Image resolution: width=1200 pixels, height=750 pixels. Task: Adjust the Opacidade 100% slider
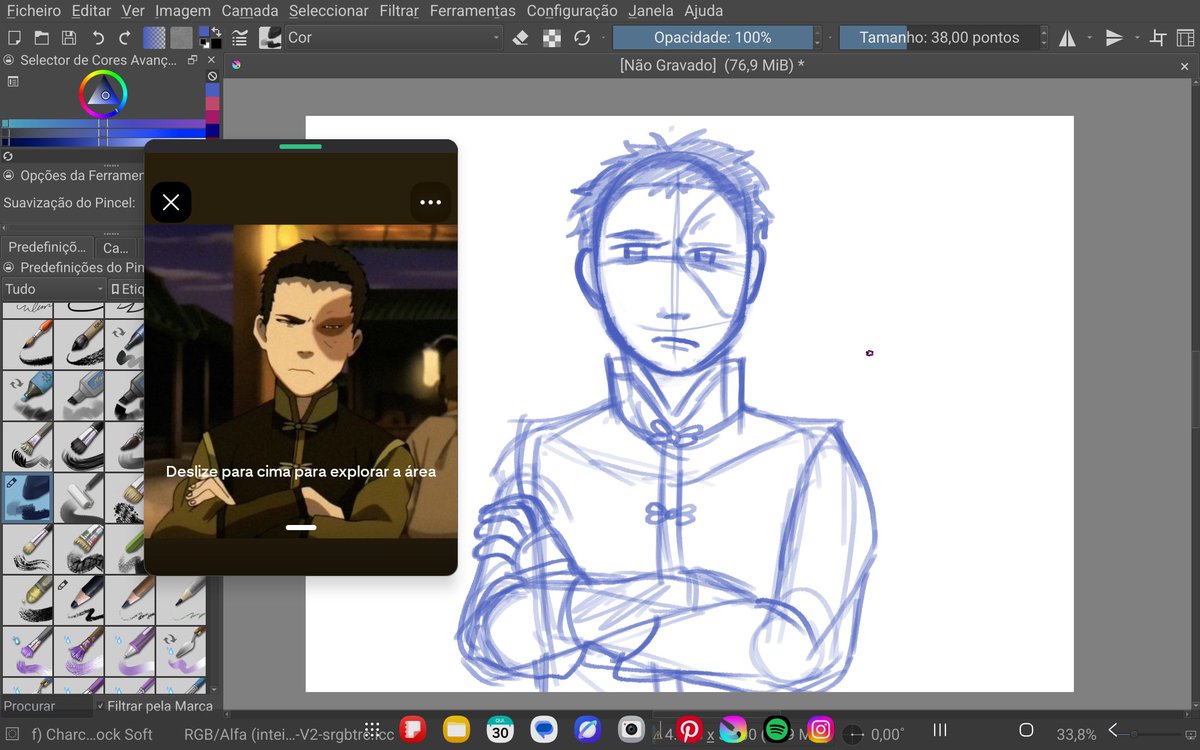(713, 38)
